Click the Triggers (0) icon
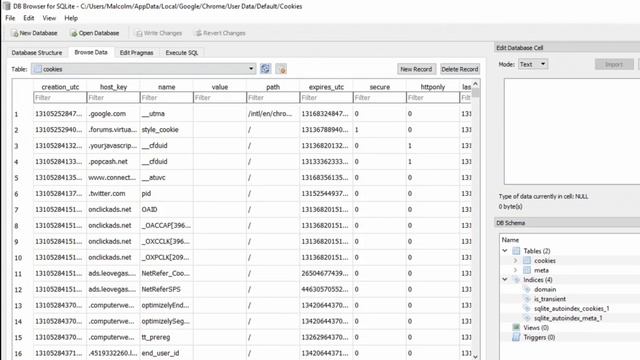The height and width of the screenshot is (360, 640). [516, 337]
